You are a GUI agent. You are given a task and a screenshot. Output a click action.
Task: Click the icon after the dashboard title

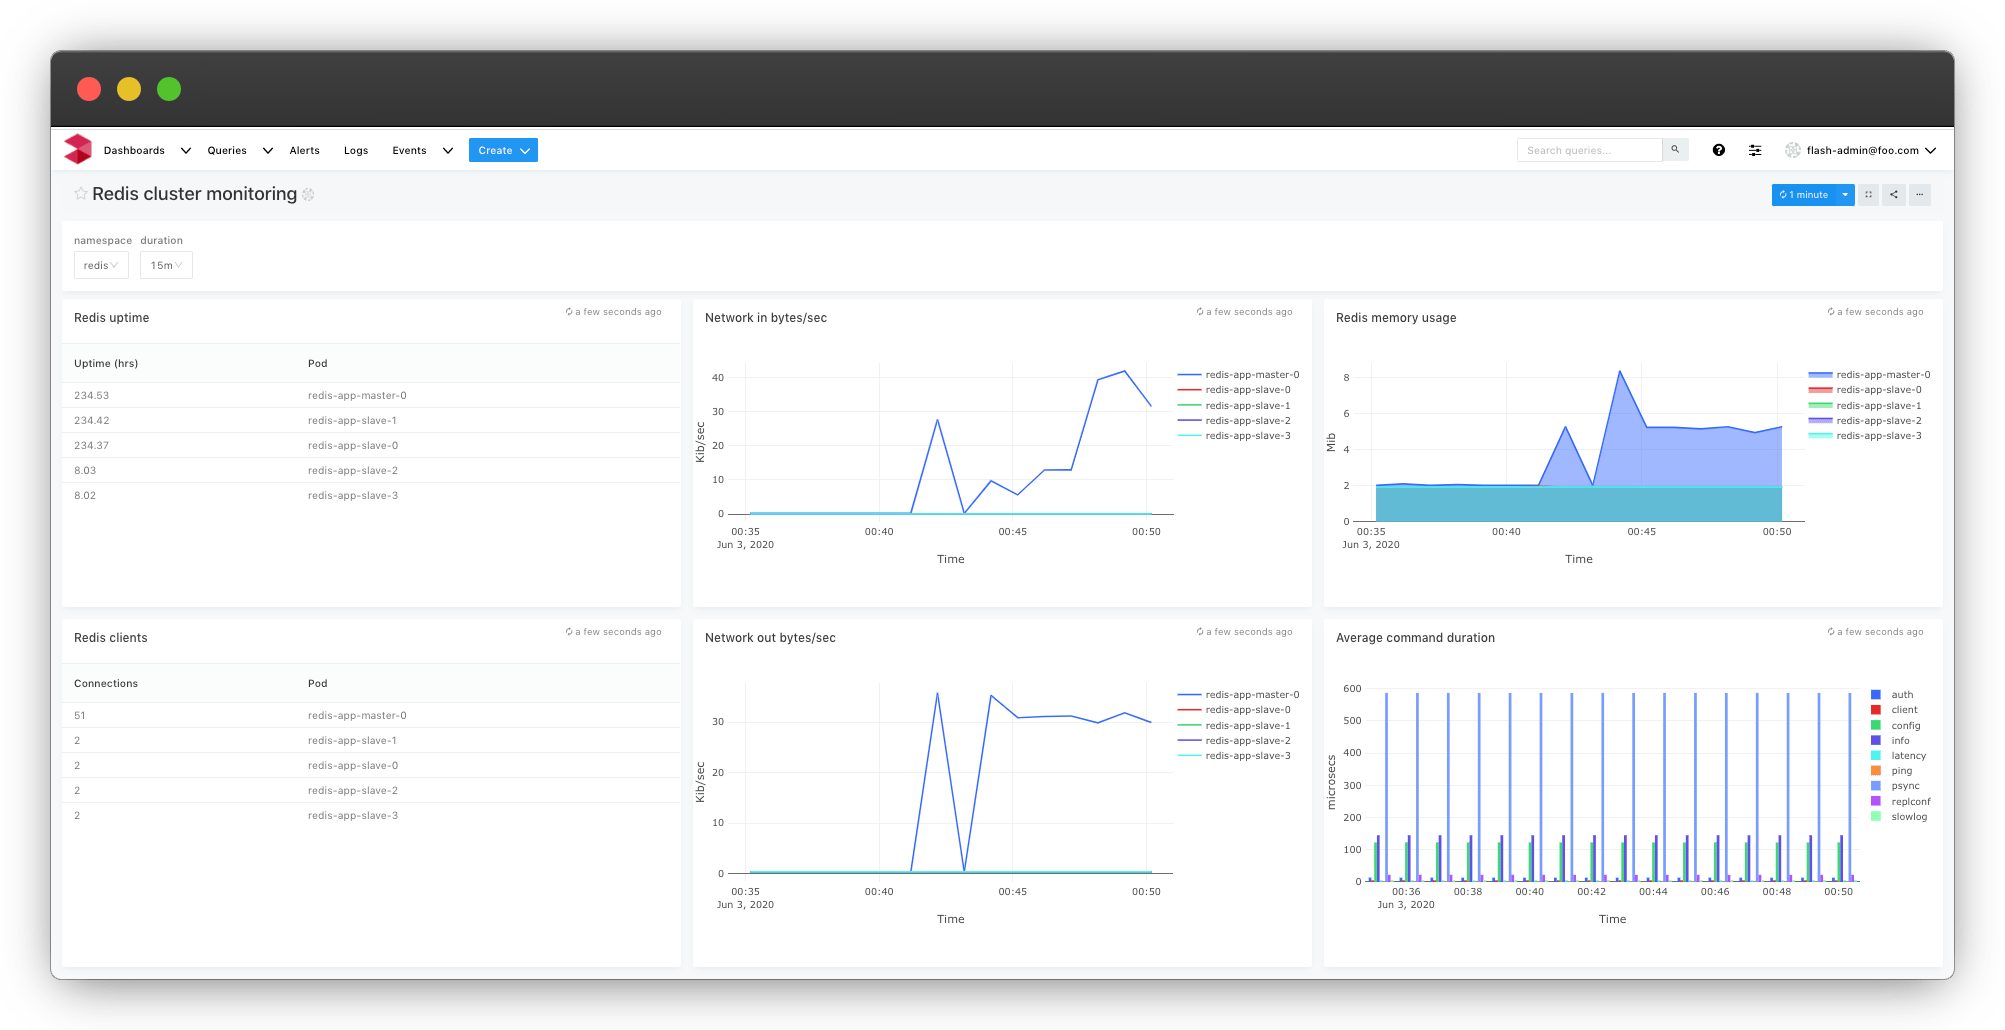point(308,195)
